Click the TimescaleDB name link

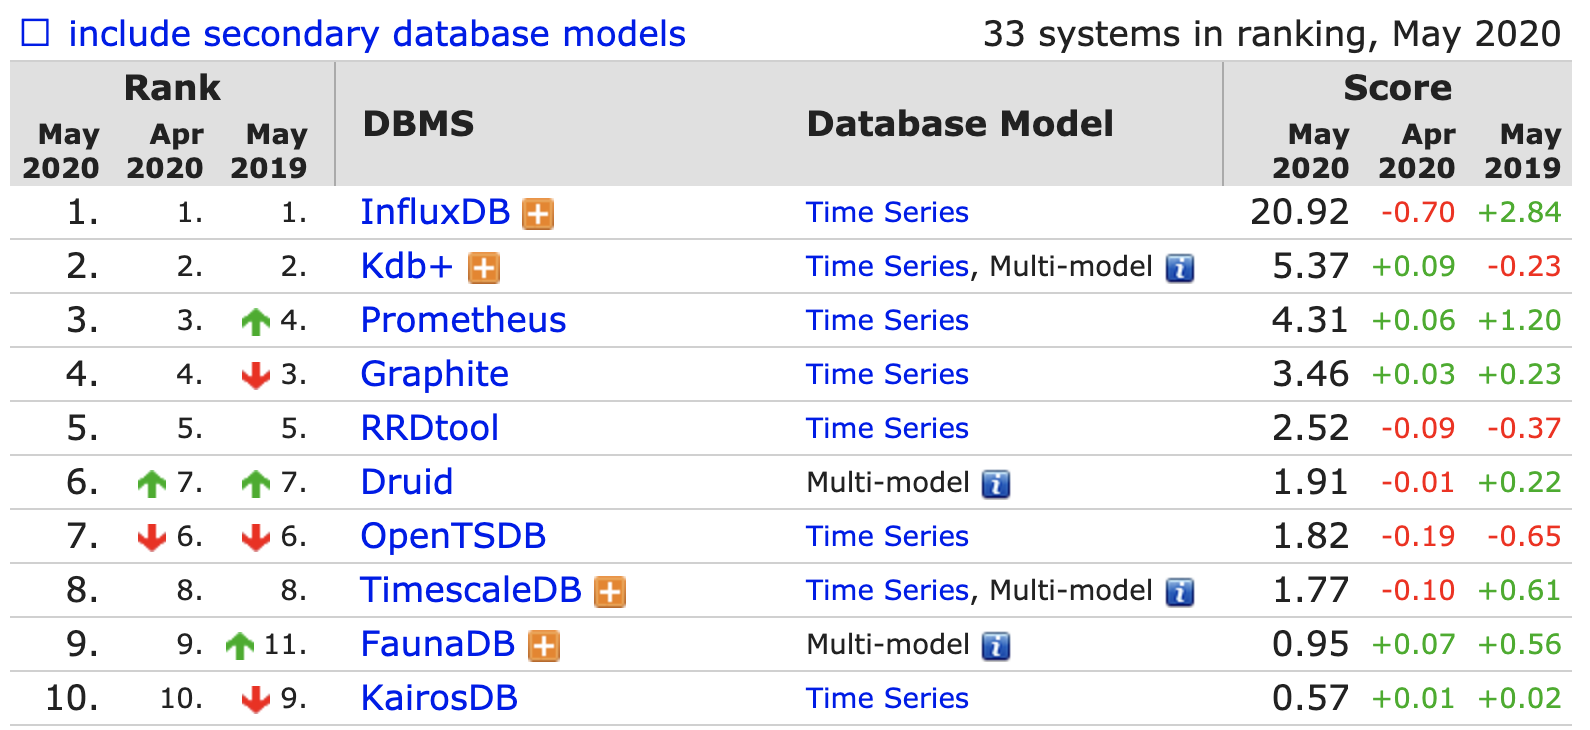(x=471, y=590)
